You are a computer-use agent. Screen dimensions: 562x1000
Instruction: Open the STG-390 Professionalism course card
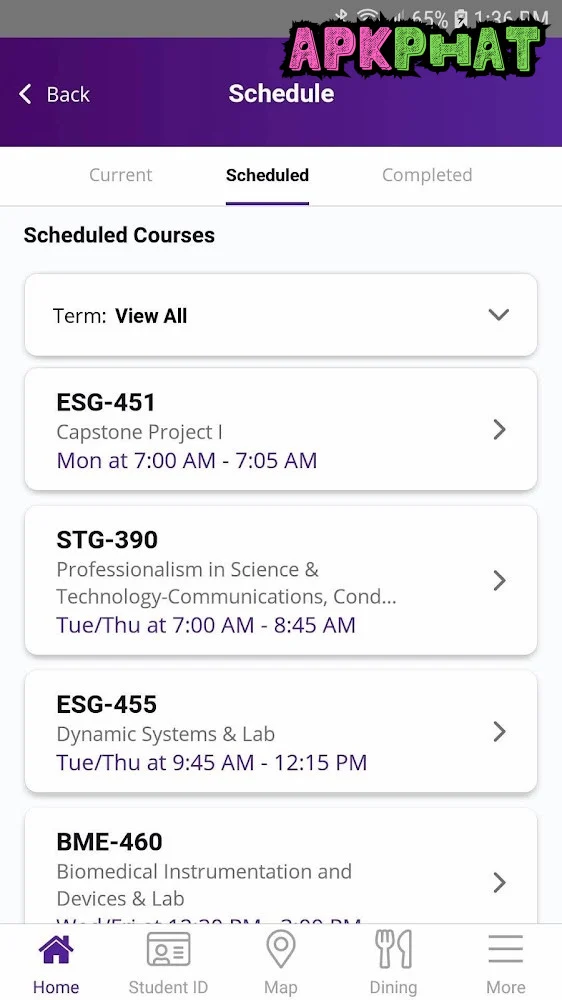pyautogui.click(x=281, y=580)
